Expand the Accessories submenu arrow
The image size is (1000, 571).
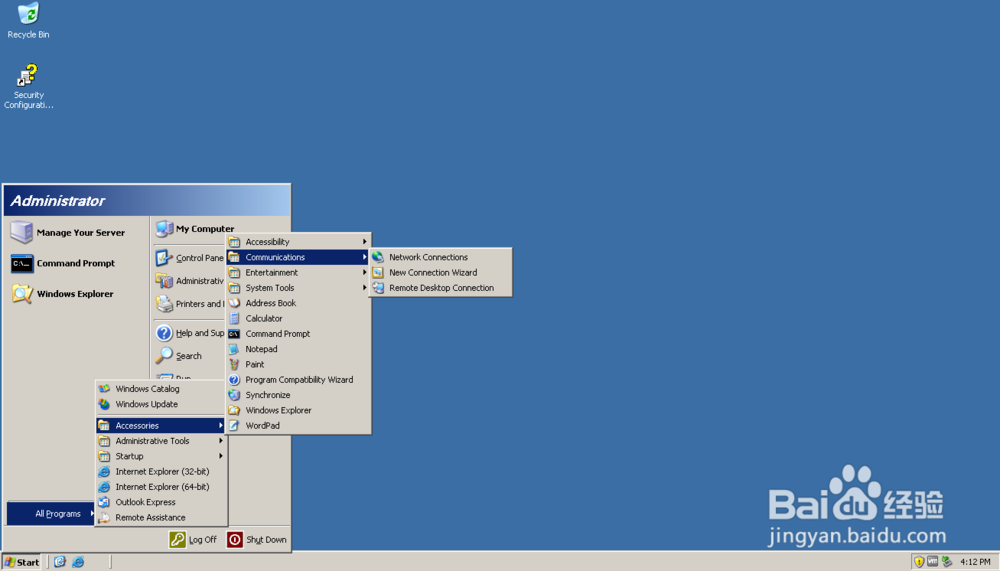click(221, 426)
